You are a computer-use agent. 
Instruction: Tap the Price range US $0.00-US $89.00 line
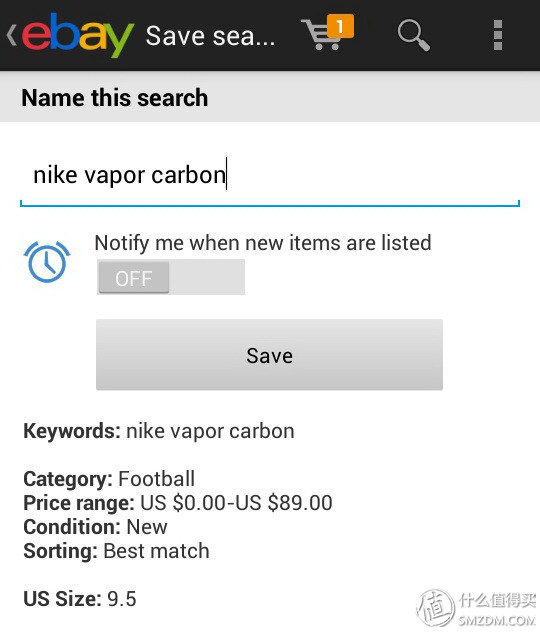pyautogui.click(x=178, y=503)
